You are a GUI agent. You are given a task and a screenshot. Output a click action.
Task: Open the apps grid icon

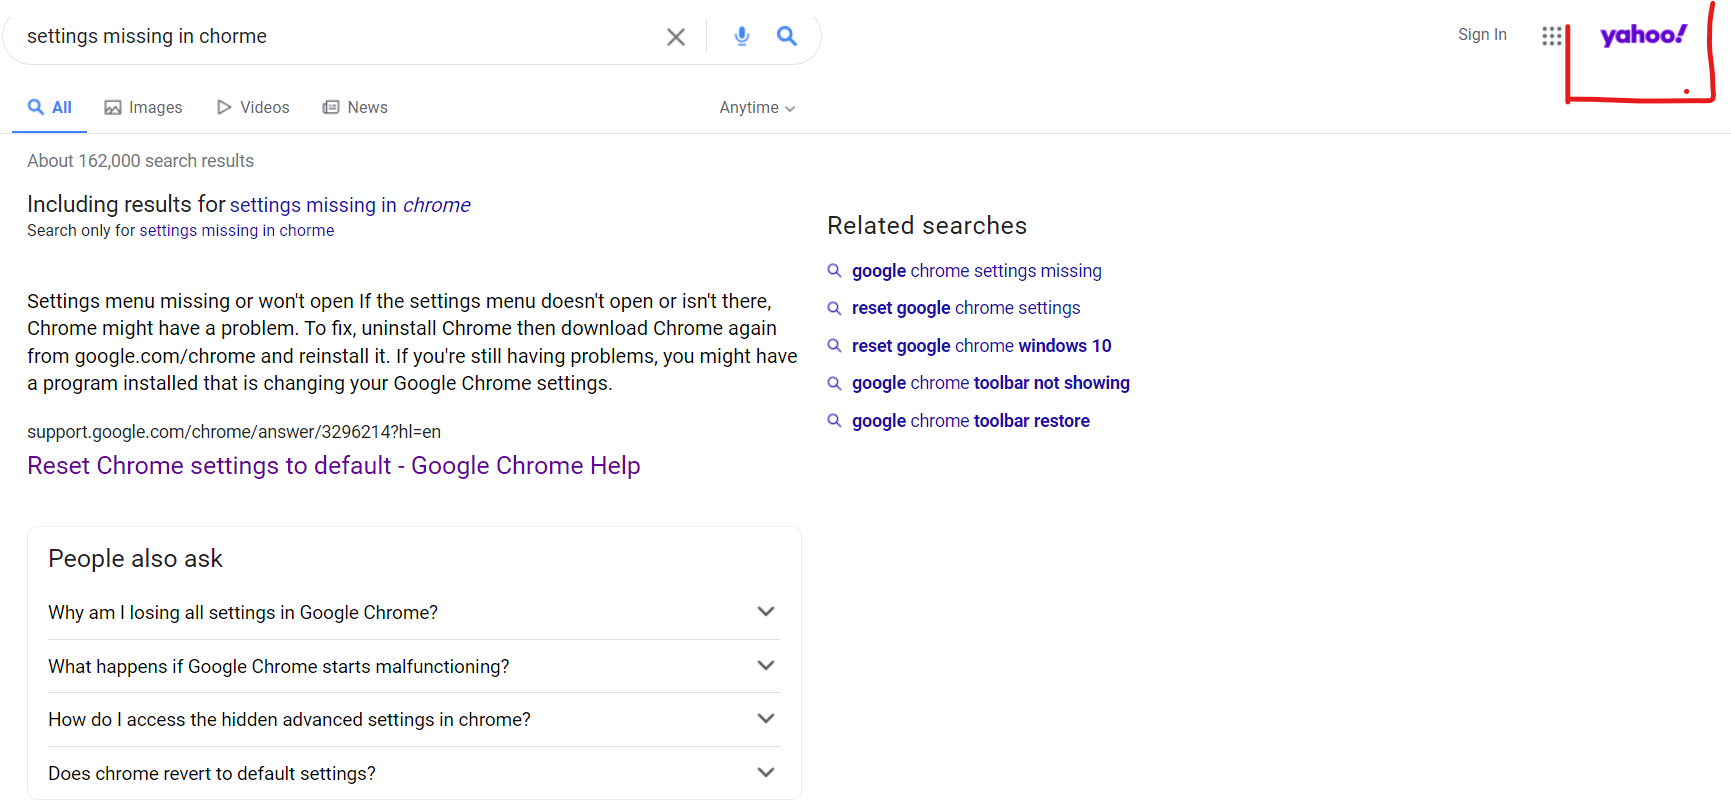point(1551,36)
